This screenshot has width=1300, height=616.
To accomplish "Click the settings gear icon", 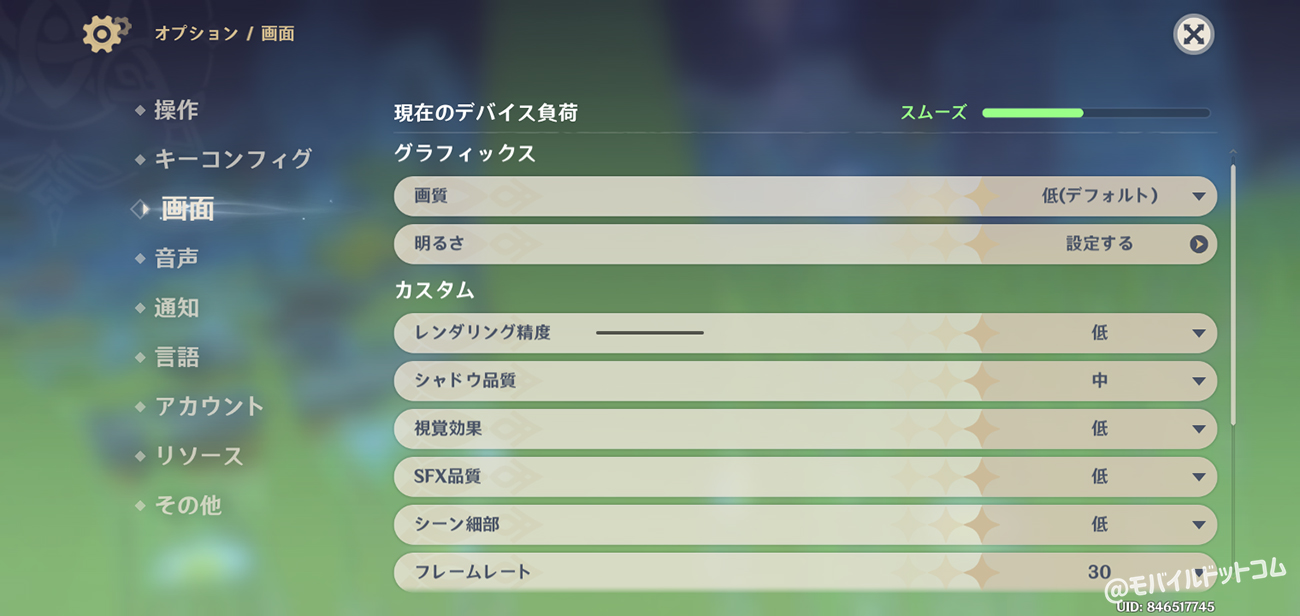I will pos(105,34).
